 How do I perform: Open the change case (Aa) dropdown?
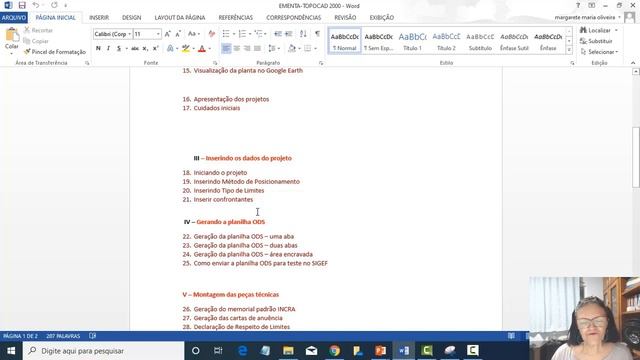(x=193, y=34)
